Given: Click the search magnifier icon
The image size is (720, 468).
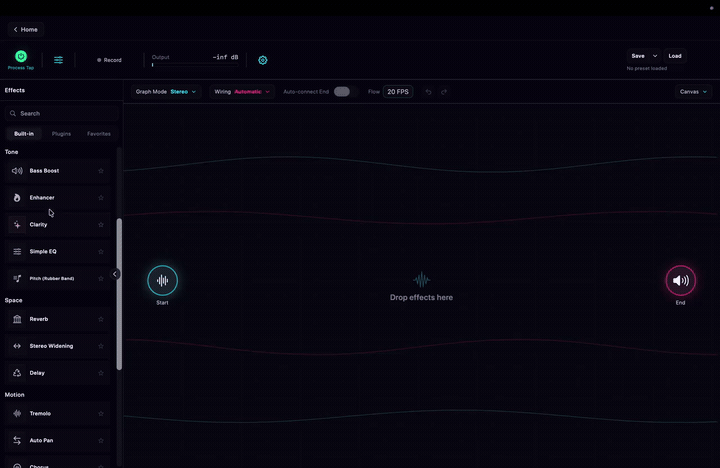Looking at the screenshot, I should coord(13,113).
